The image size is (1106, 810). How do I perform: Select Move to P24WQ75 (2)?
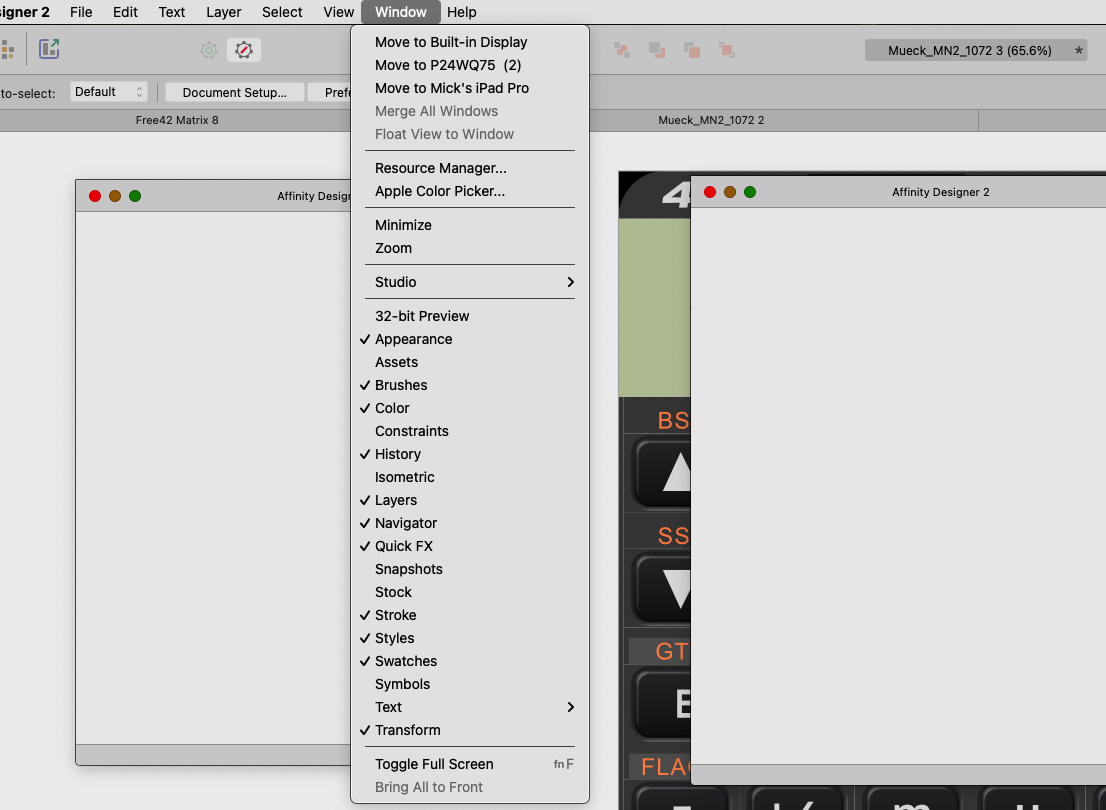pyautogui.click(x=470, y=66)
